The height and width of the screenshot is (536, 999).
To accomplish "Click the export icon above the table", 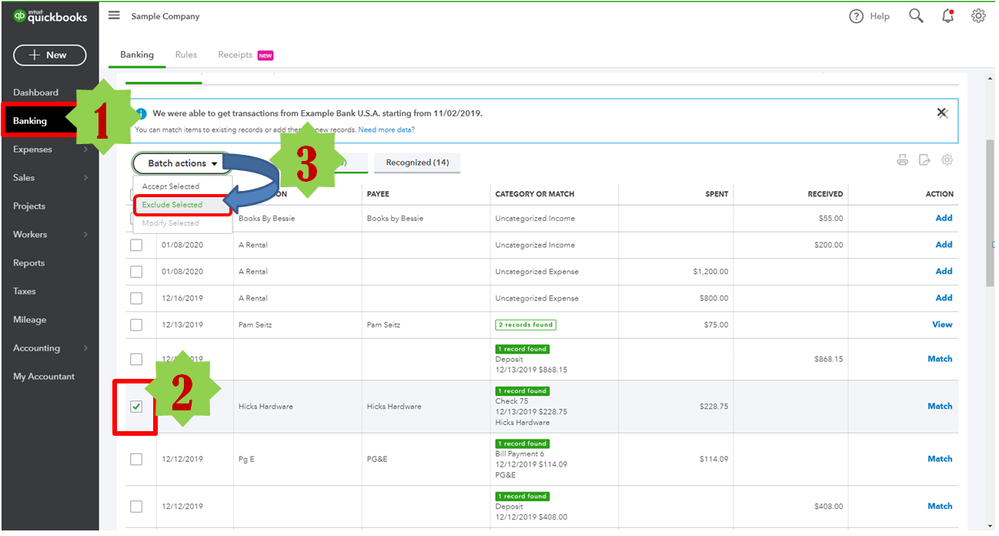I will pyautogui.click(x=924, y=160).
